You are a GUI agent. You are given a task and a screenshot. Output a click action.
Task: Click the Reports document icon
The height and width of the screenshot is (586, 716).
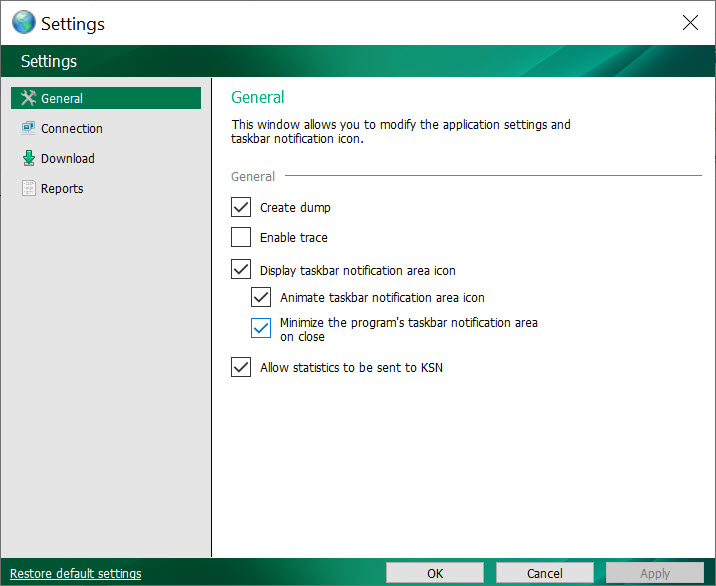point(28,188)
